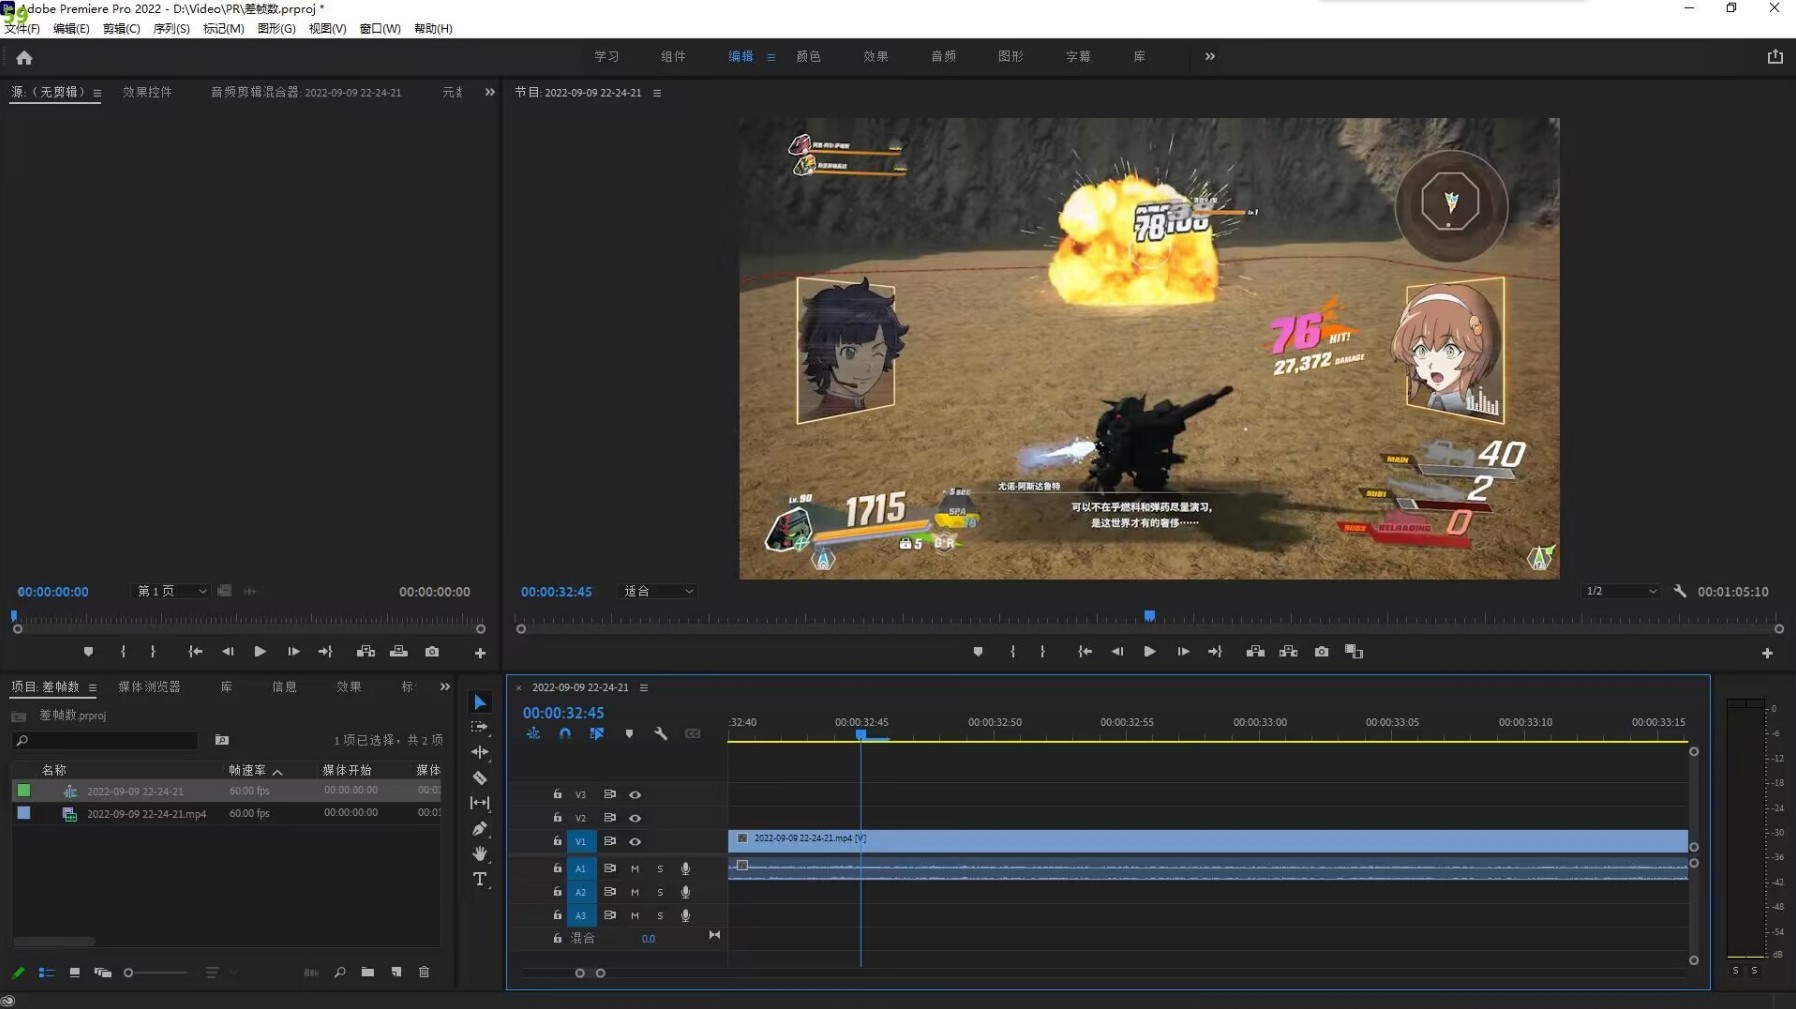The height and width of the screenshot is (1009, 1796).
Task: Open 编辑 workspace menu icon
Action: (x=771, y=57)
